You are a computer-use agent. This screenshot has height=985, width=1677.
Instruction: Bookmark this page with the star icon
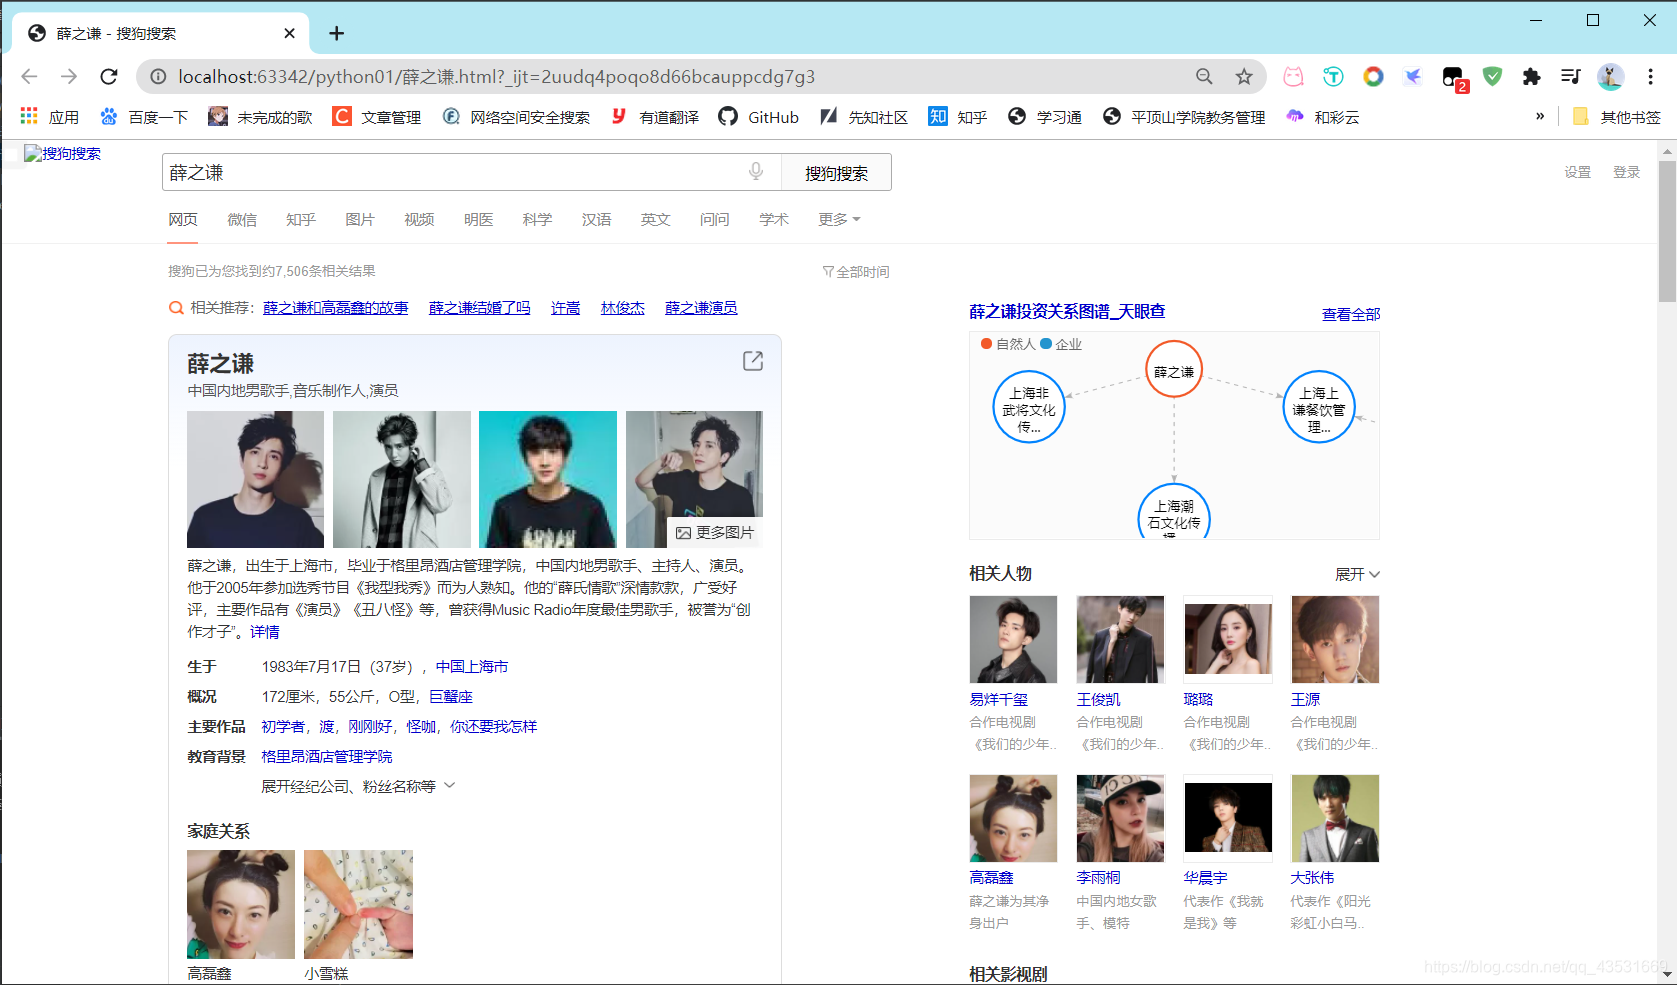[x=1244, y=77]
